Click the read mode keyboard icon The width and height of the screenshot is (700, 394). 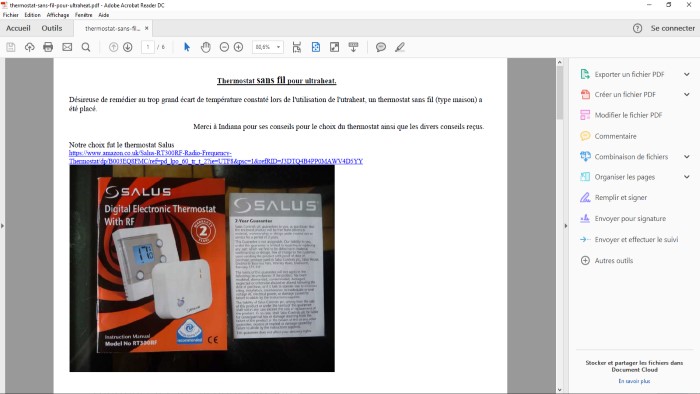[x=353, y=47]
